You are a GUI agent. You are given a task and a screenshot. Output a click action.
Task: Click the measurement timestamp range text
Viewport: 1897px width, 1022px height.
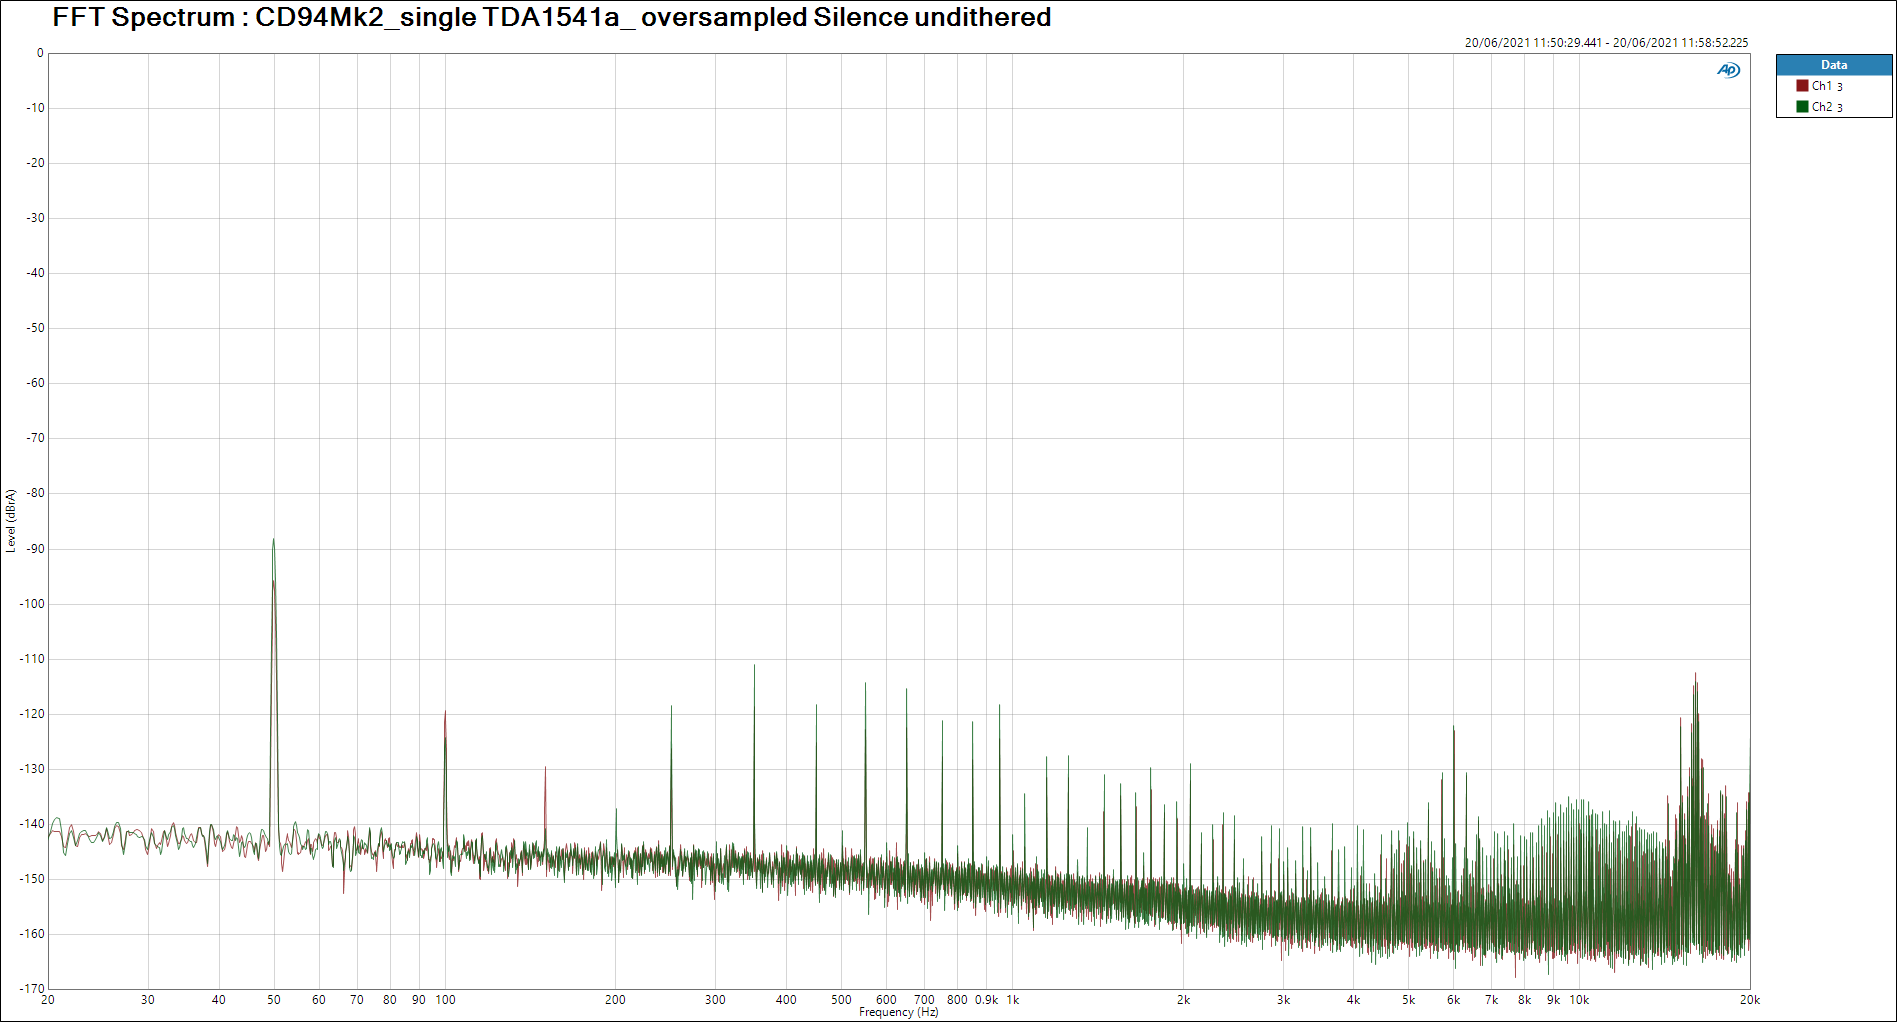coord(1606,43)
